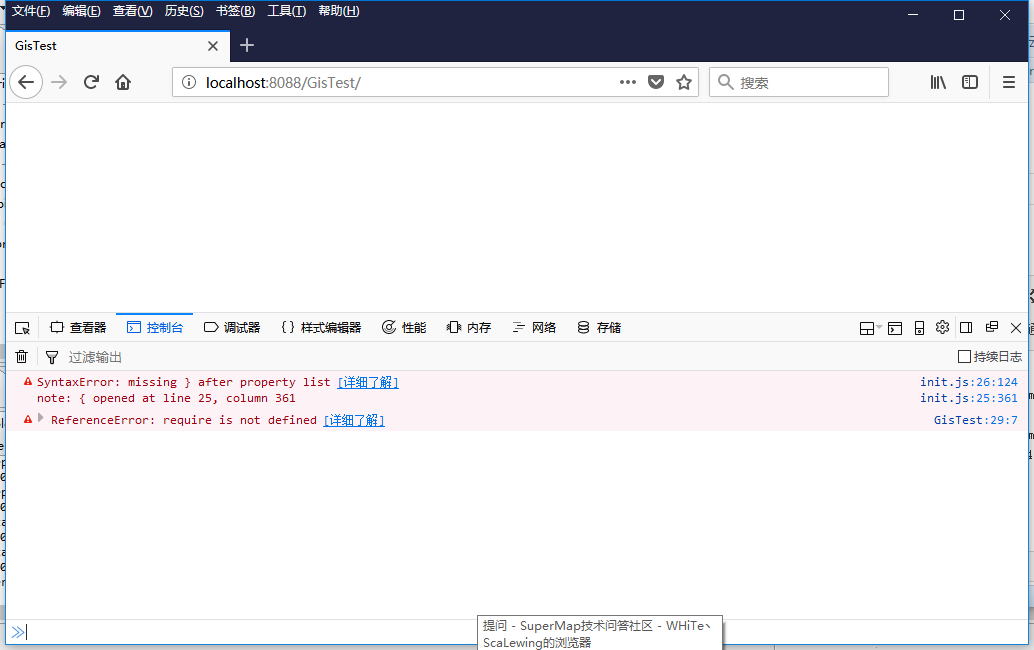
Task: Open the iframe target selector dropdown
Action: pyautogui.click(x=870, y=328)
